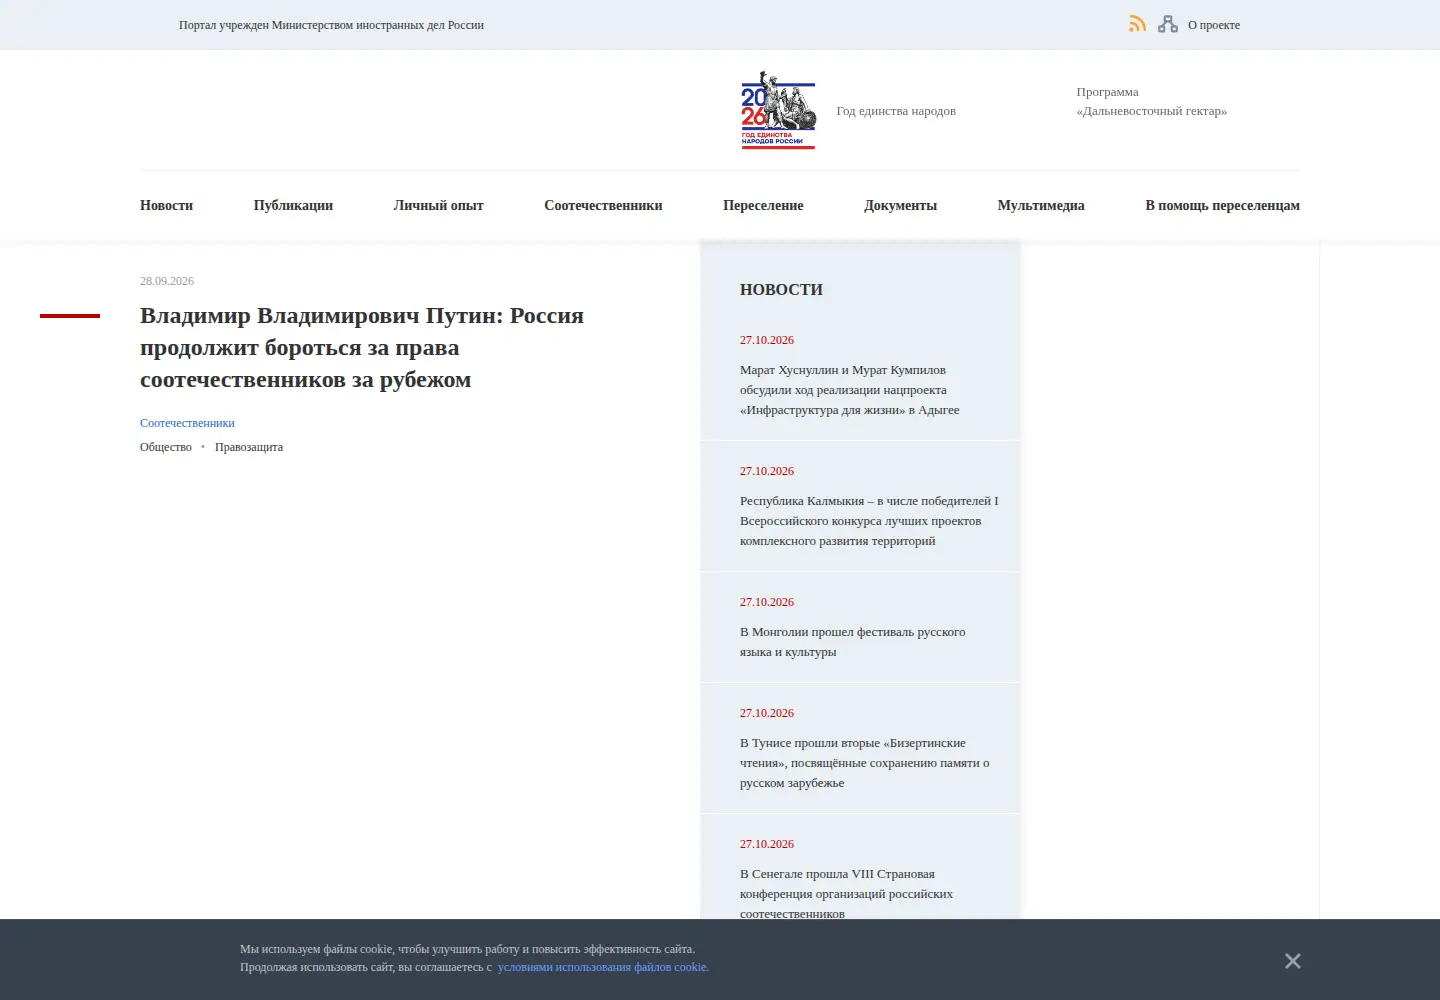Open the «О проекте» link

point(1214,25)
